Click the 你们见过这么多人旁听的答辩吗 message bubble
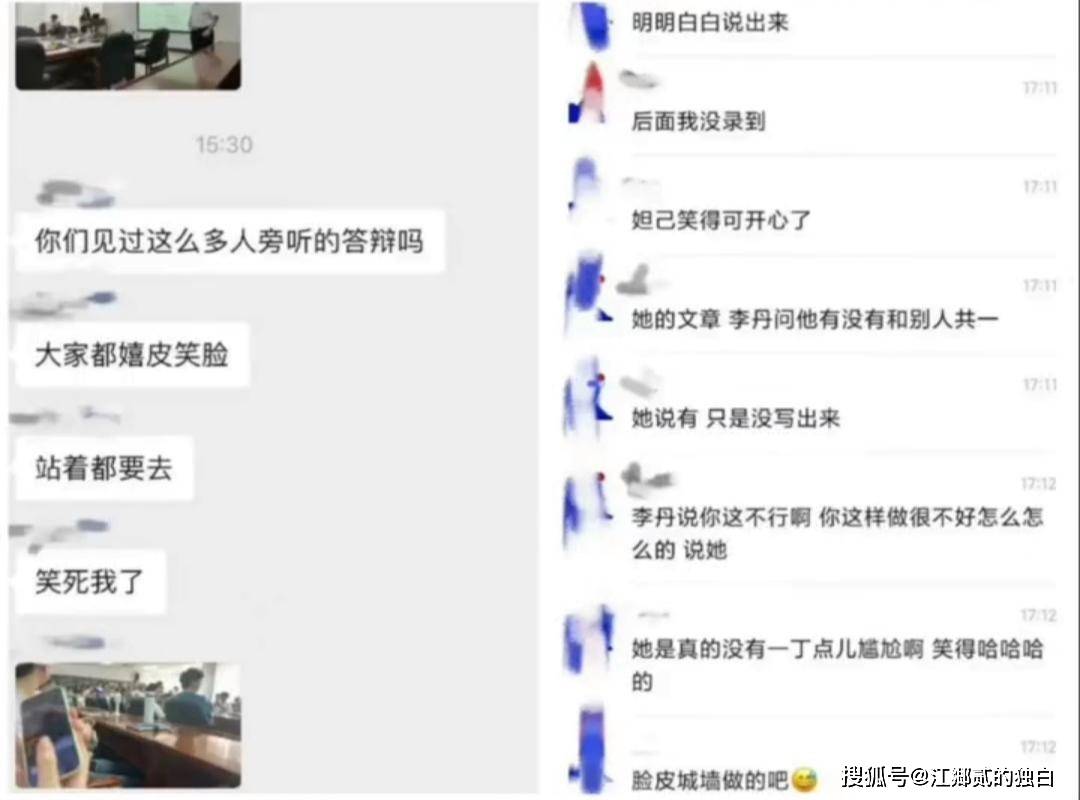1080x800 pixels. 229,242
